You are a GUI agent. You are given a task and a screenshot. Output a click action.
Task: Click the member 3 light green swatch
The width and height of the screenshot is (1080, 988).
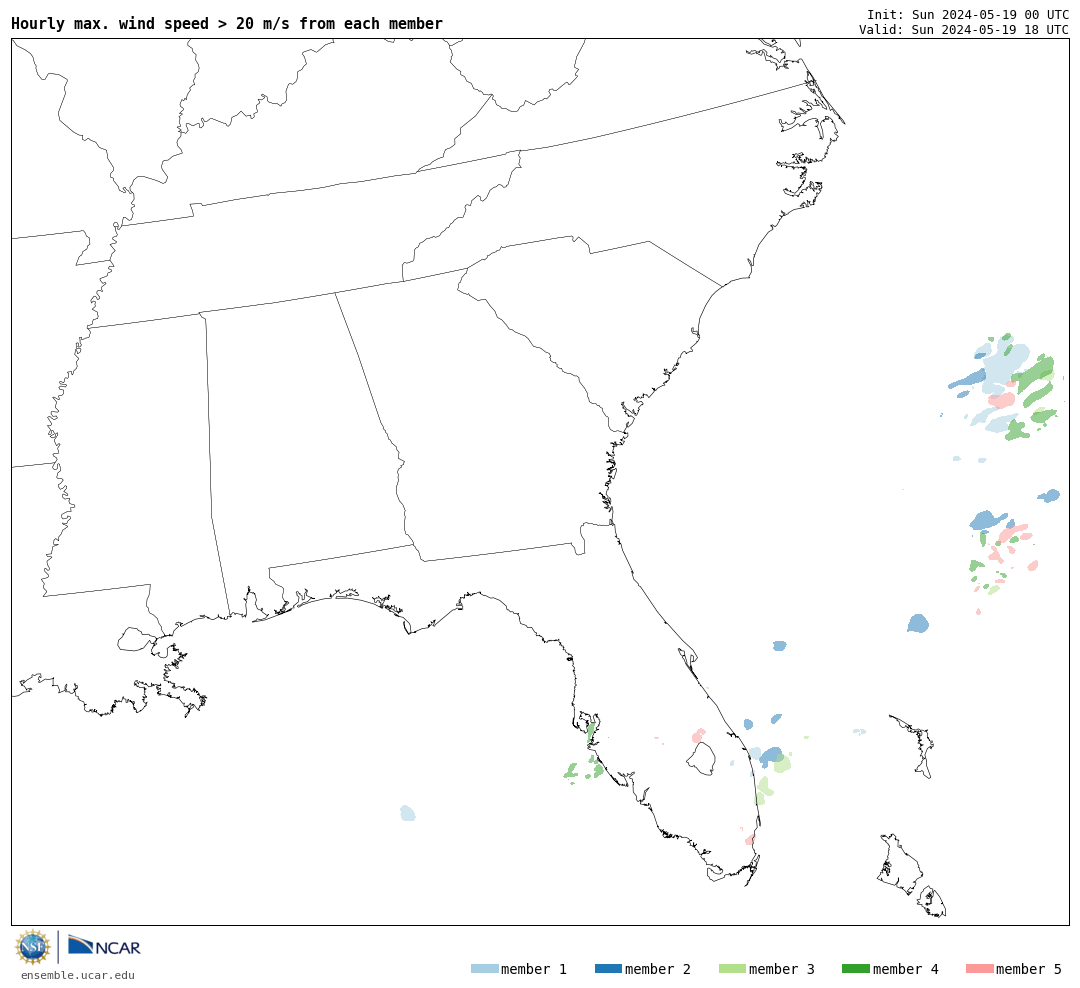point(732,969)
